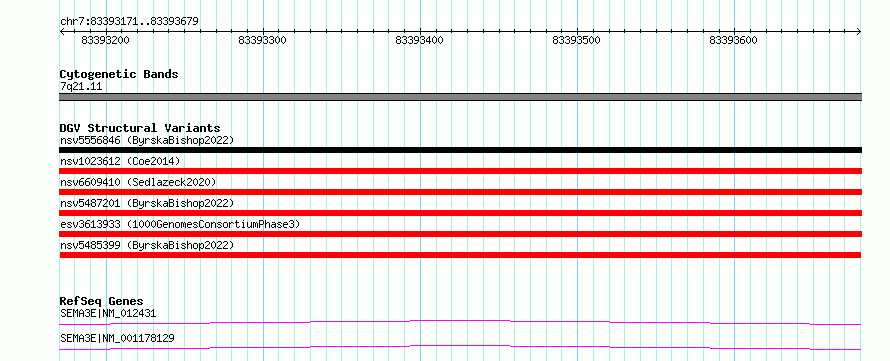Click the red nsv1023612 variant bar
This screenshot has width=890, height=361.
(x=460, y=171)
